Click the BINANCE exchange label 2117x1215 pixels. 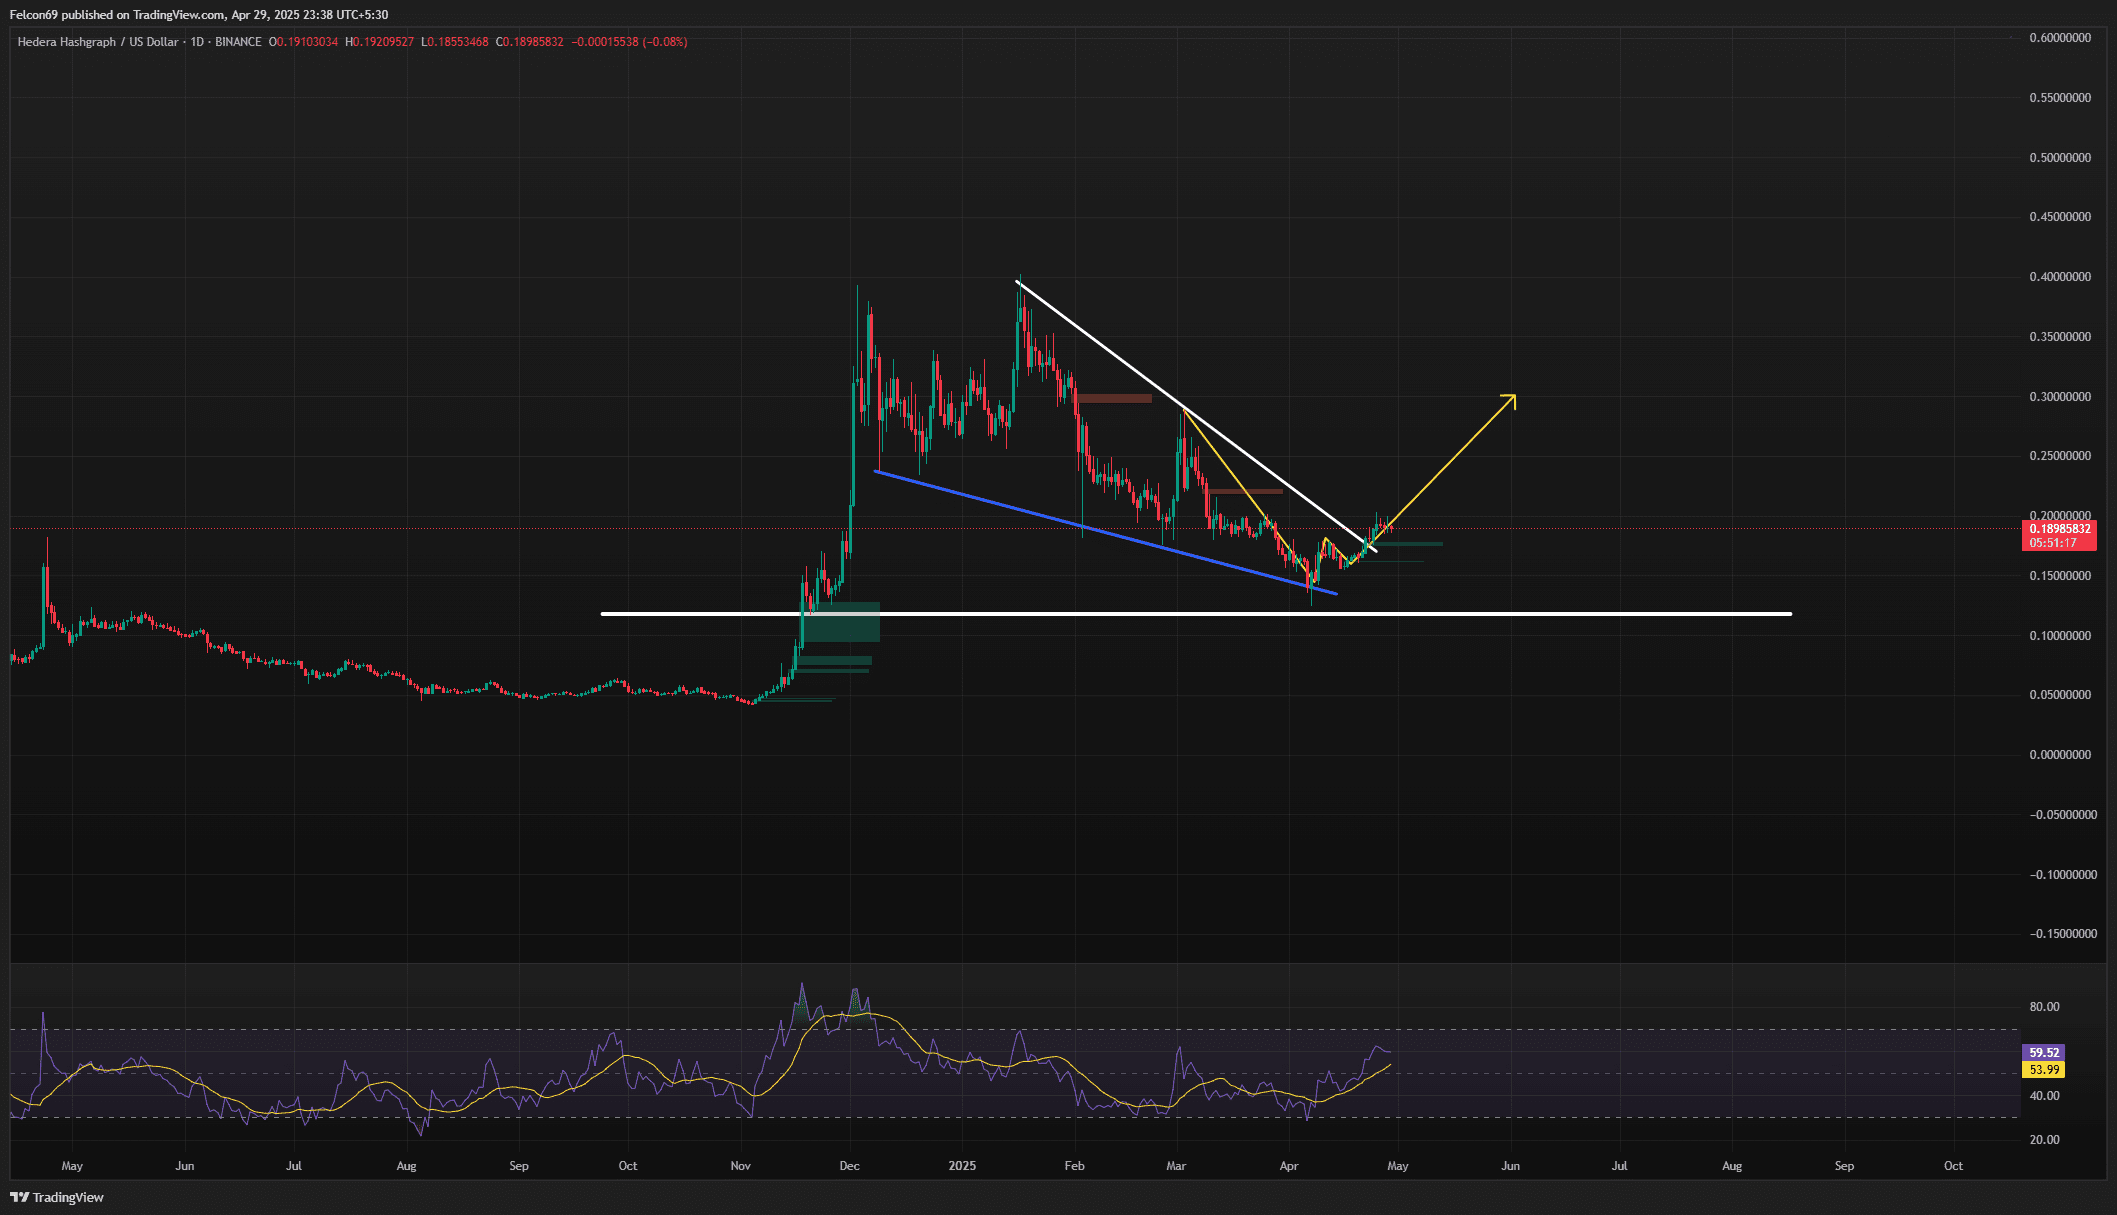[x=238, y=42]
